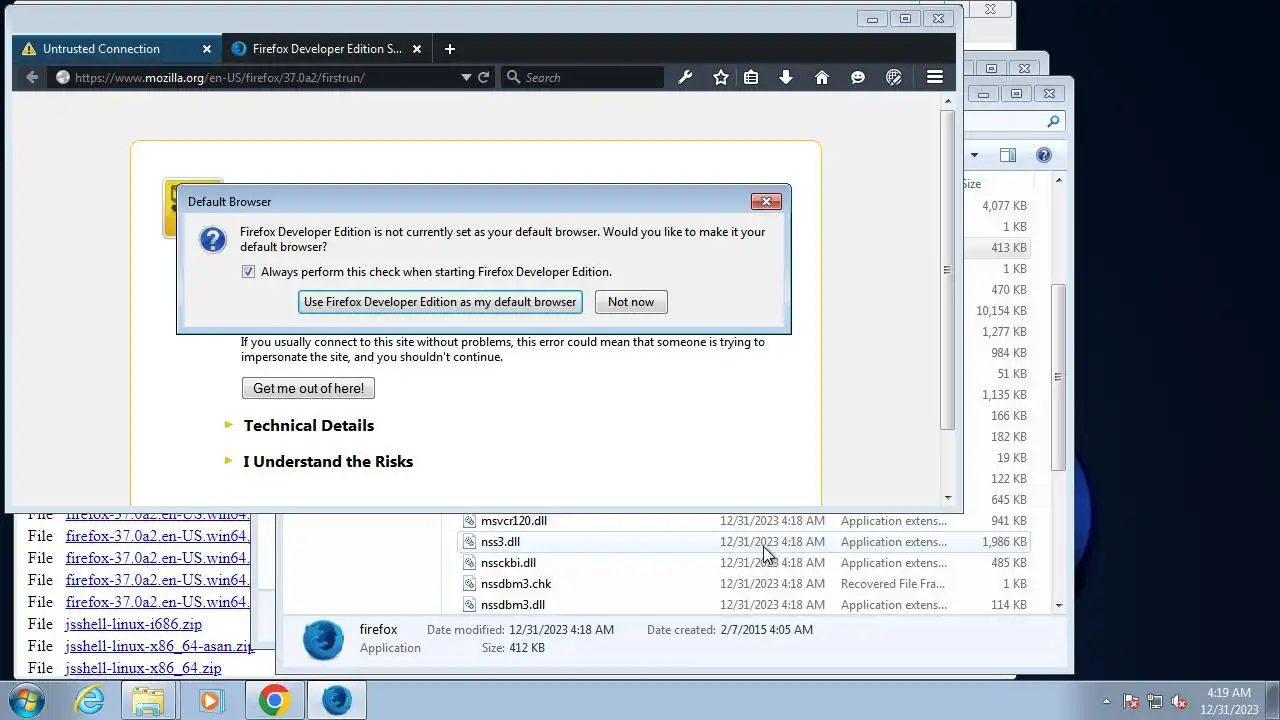The width and height of the screenshot is (1280, 720).
Task: Go to Firefox home page icon
Action: coord(822,77)
